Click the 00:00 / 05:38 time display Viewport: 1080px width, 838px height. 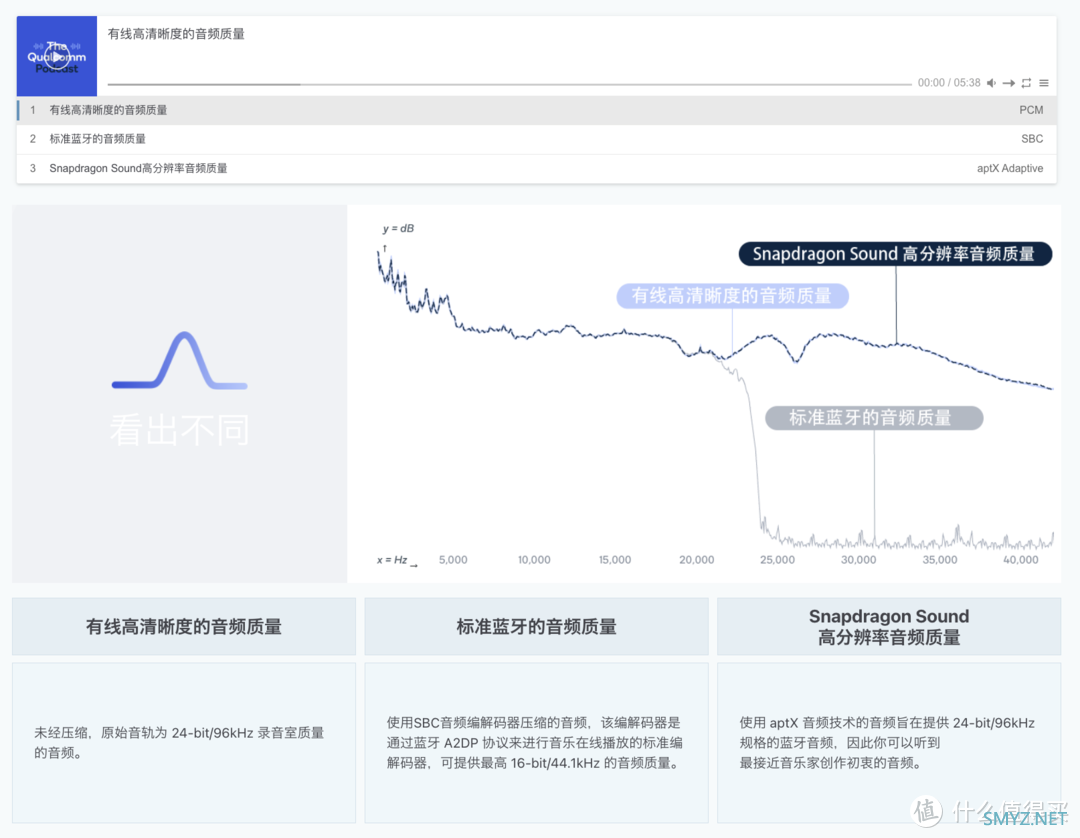948,83
